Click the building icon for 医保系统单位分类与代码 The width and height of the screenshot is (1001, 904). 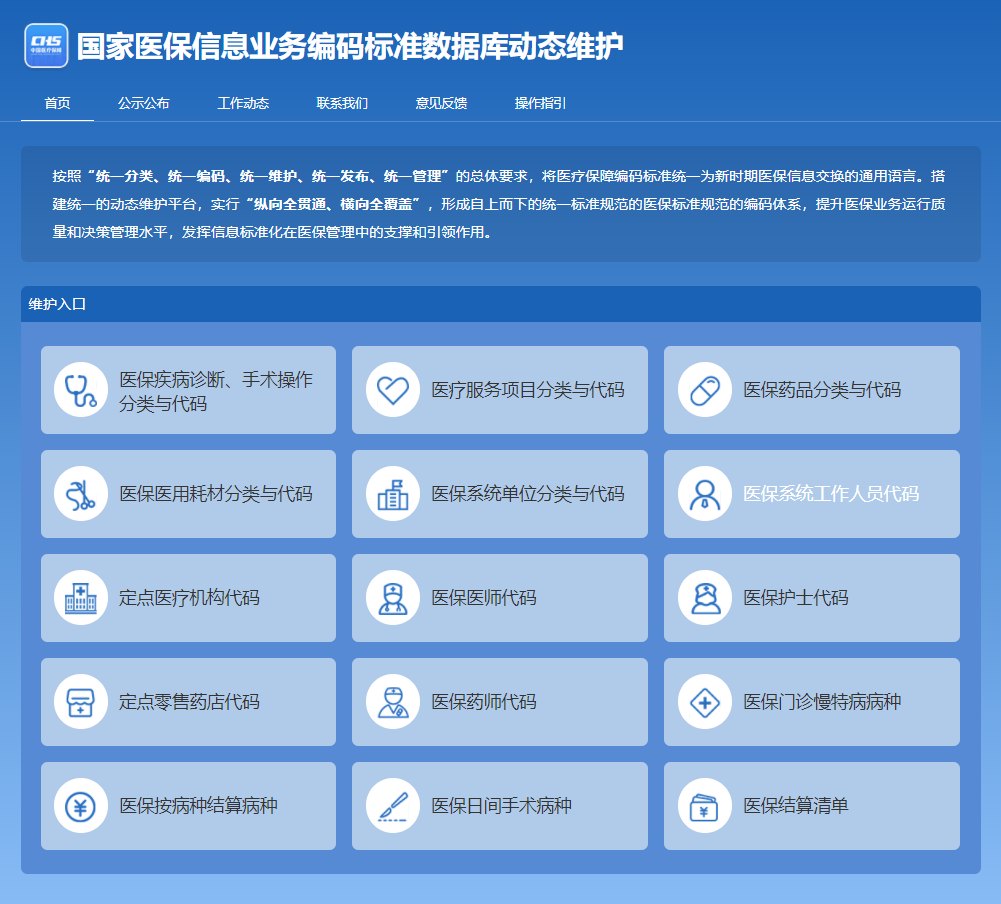pos(393,494)
